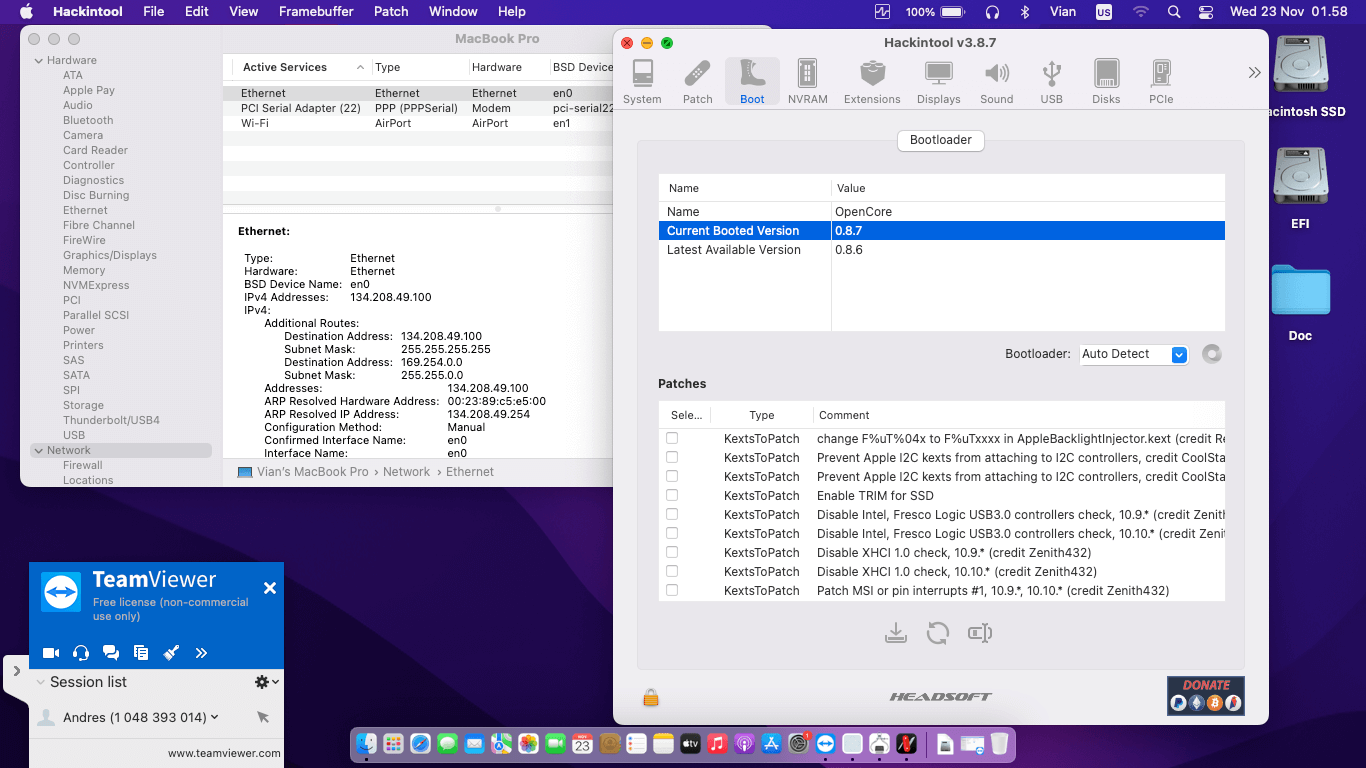Viewport: 1366px width, 768px height.
Task: Enable the 'Enable TRIM for SSD' checkbox
Action: 672,495
